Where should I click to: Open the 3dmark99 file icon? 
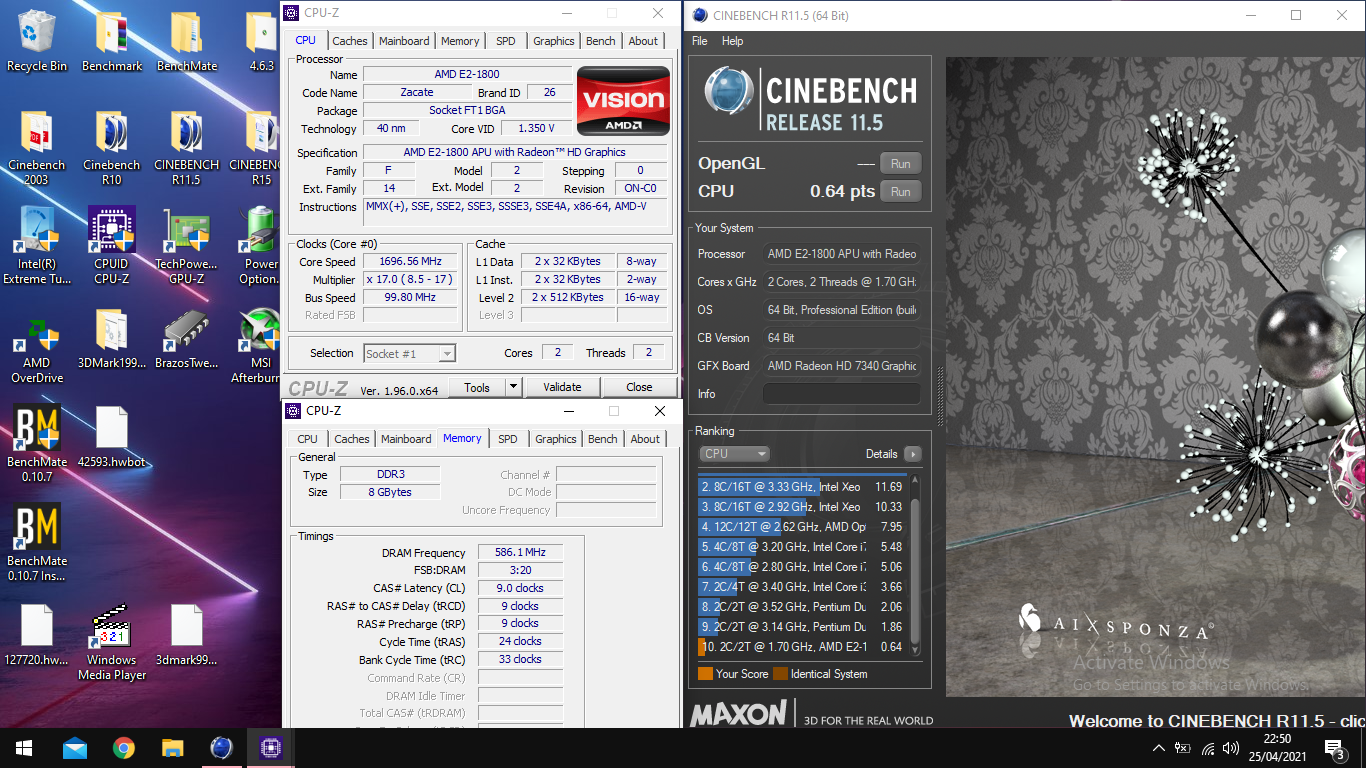[x=187, y=636]
